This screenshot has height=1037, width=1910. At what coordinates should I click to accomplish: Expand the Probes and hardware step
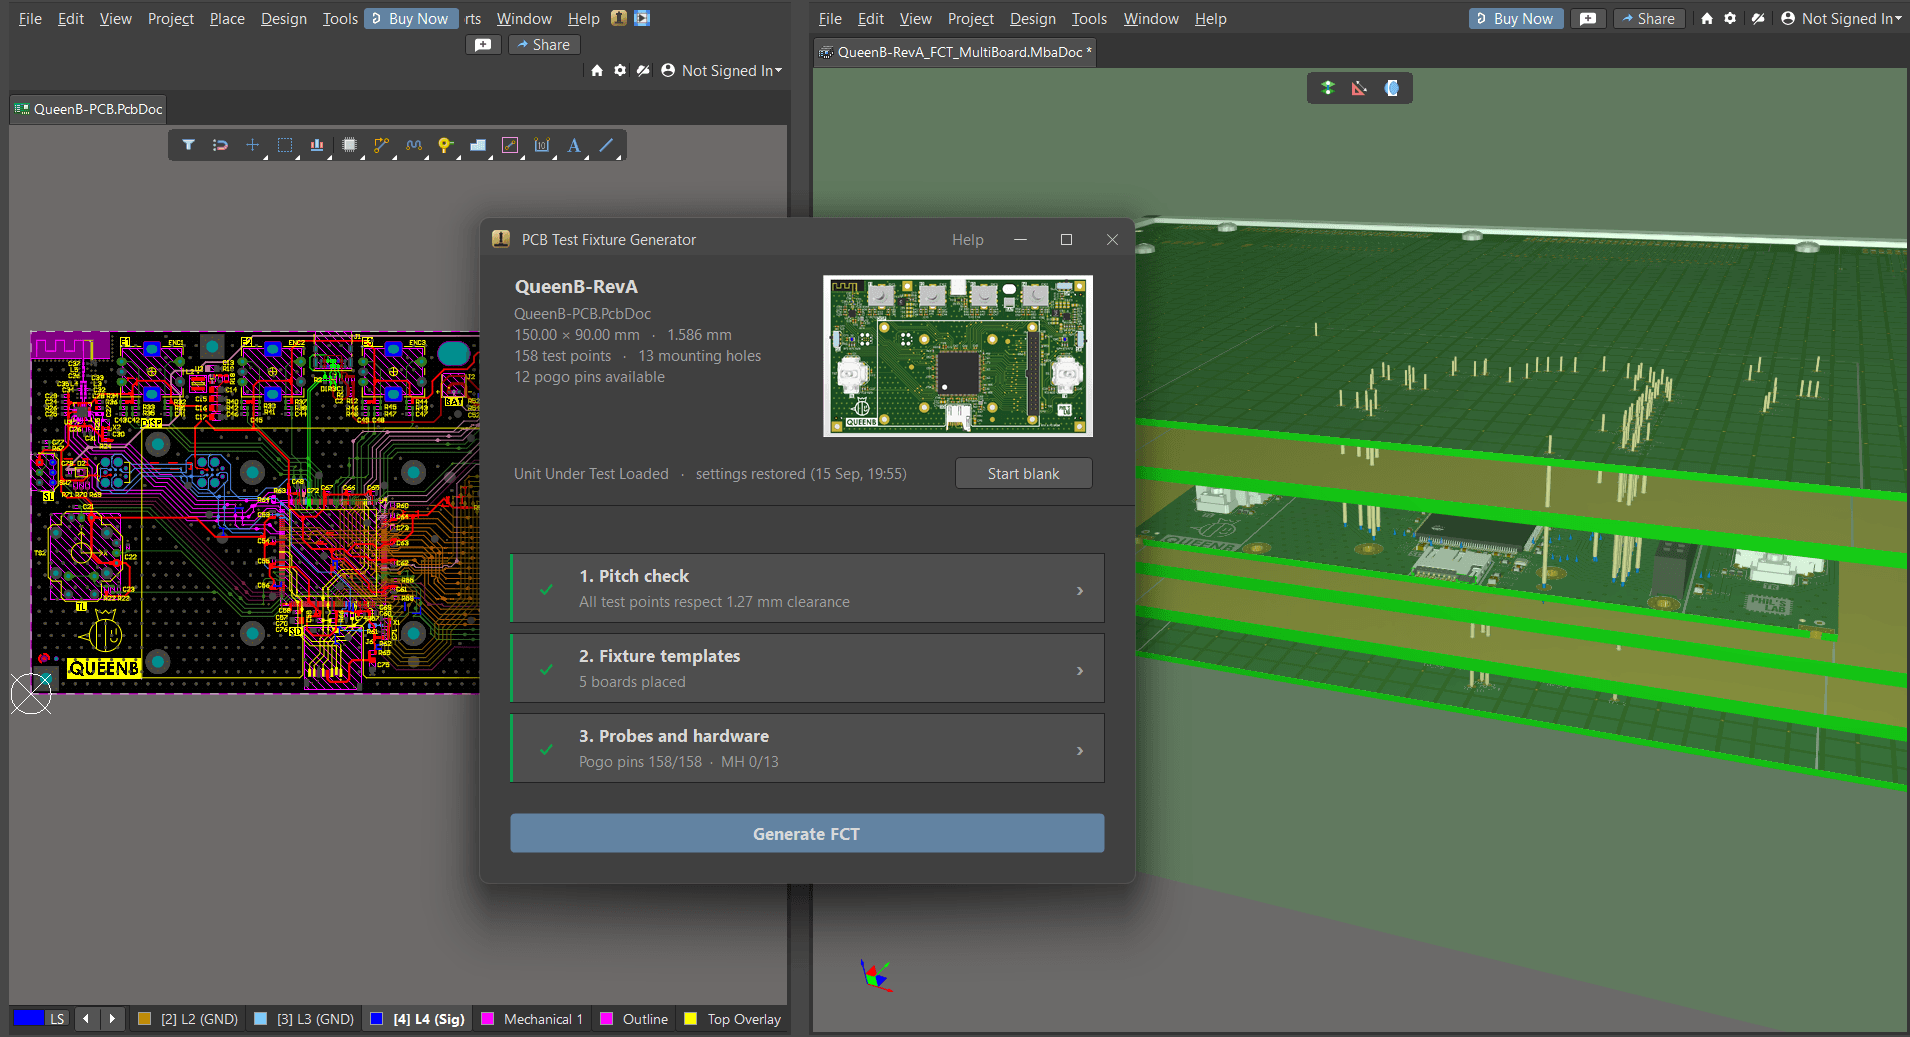coord(807,748)
